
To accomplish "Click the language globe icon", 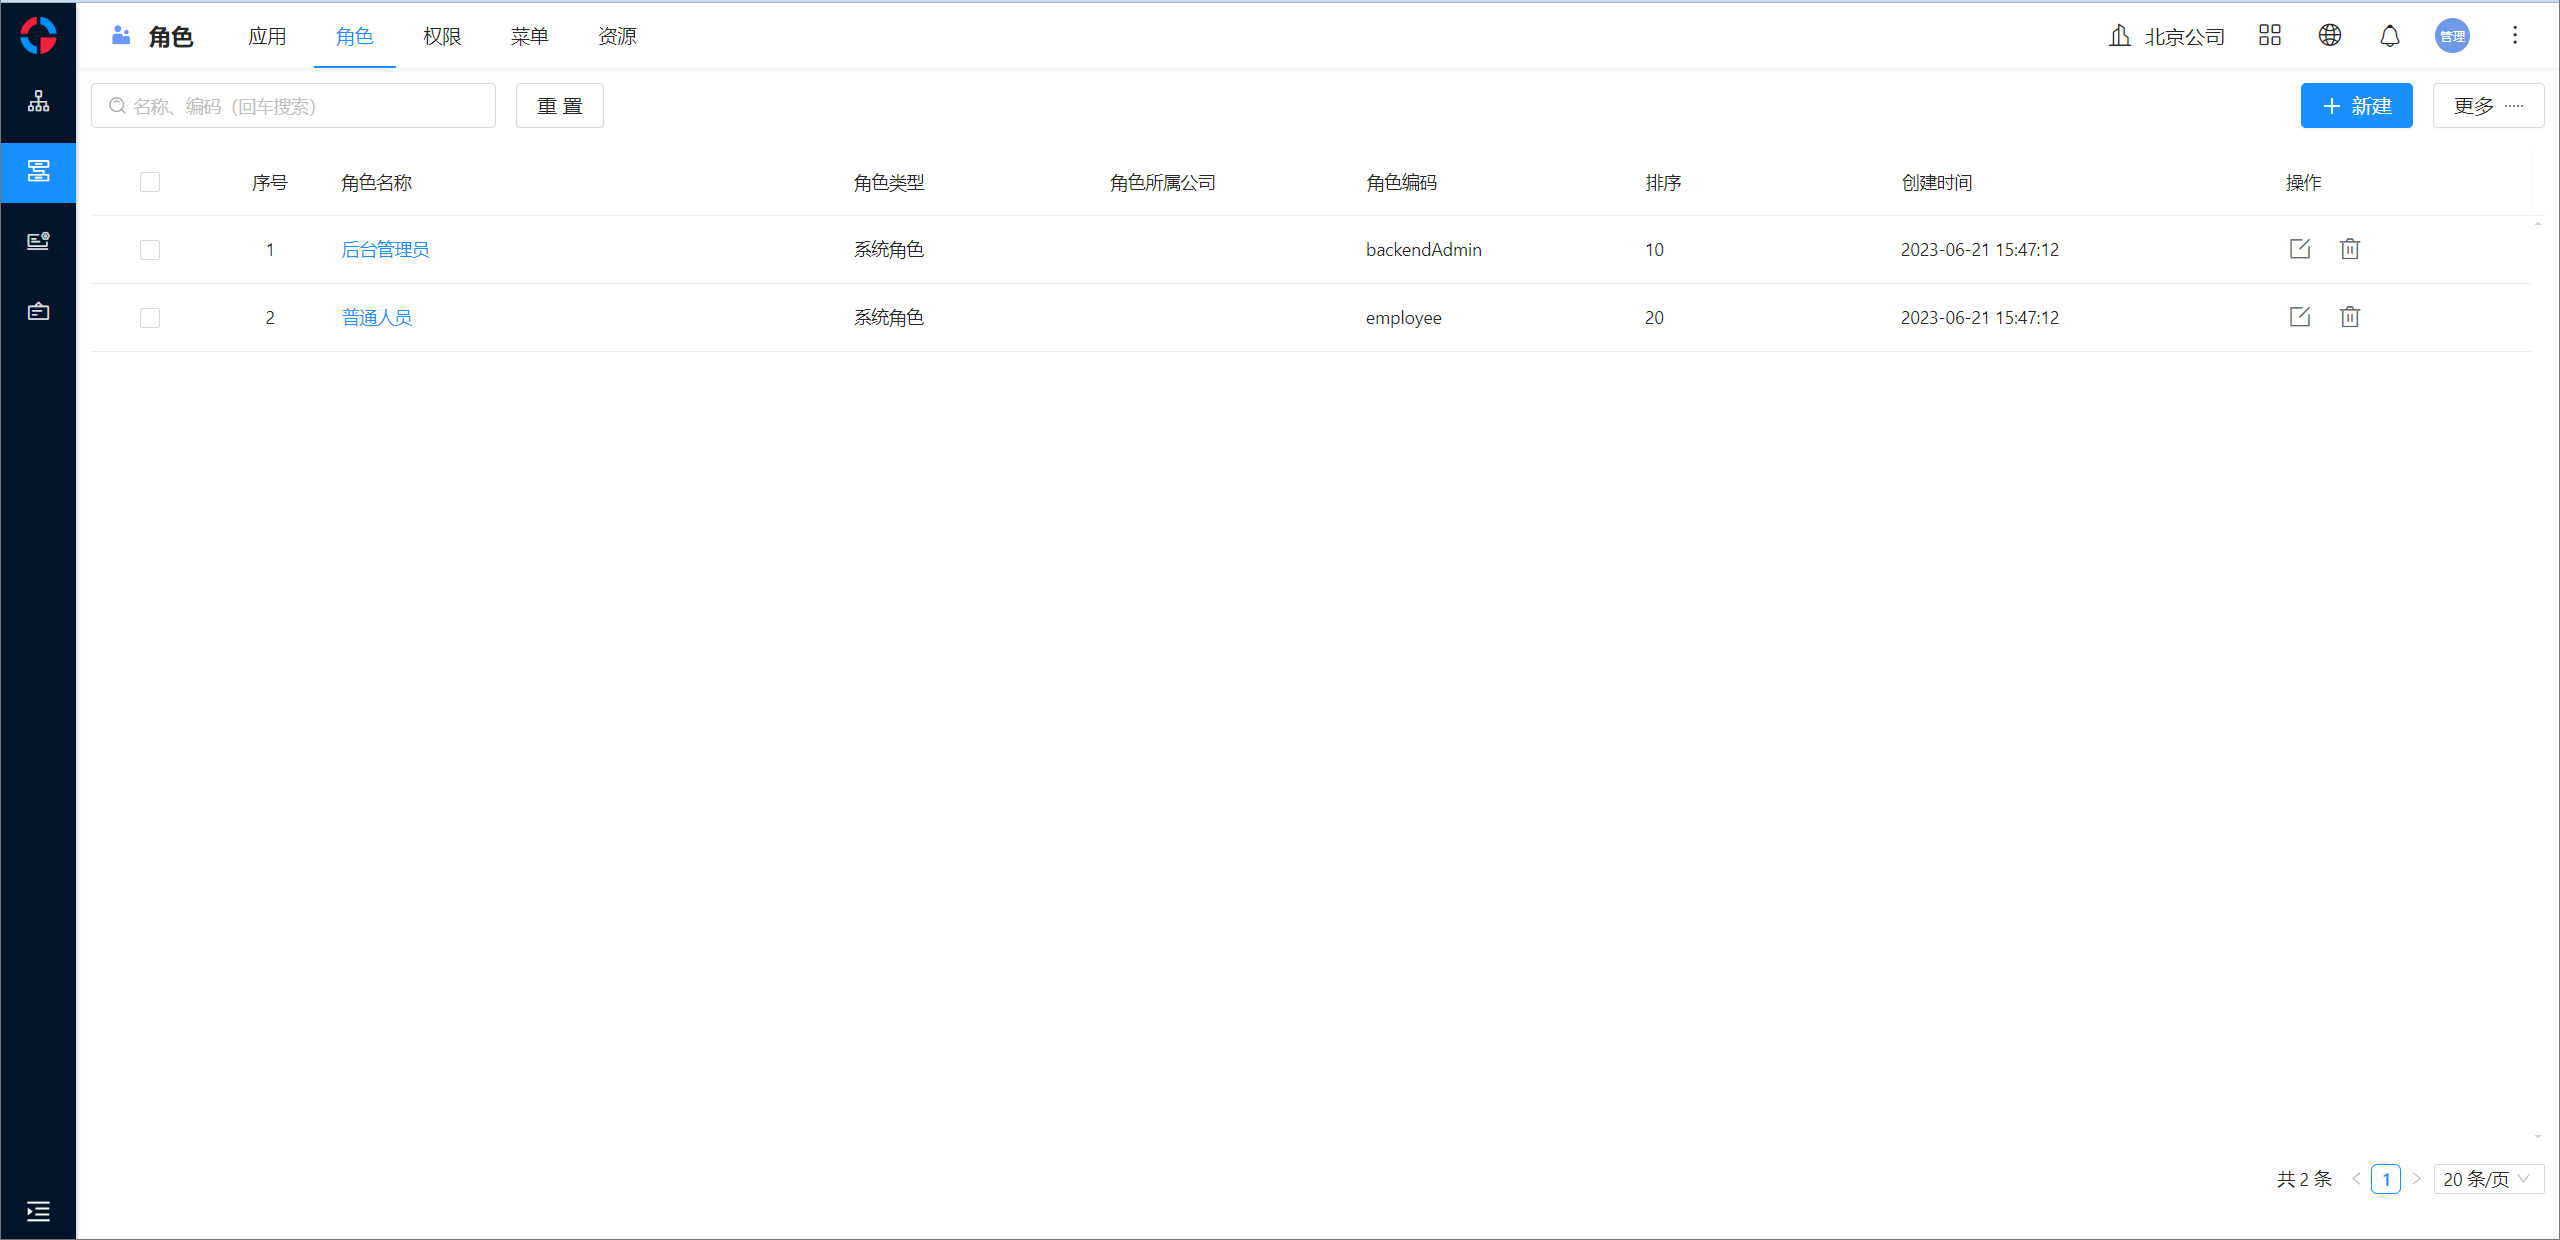I will point(2329,36).
